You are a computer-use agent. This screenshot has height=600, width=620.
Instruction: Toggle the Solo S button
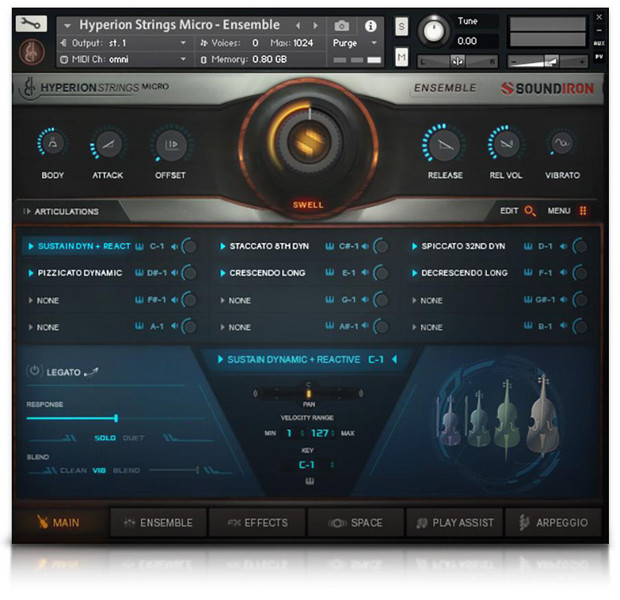401,27
